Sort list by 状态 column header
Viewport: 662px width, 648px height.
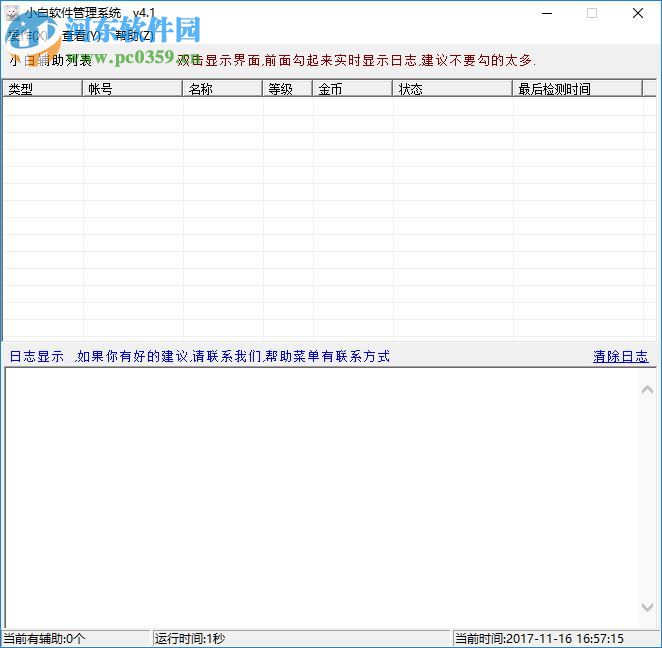coord(453,89)
